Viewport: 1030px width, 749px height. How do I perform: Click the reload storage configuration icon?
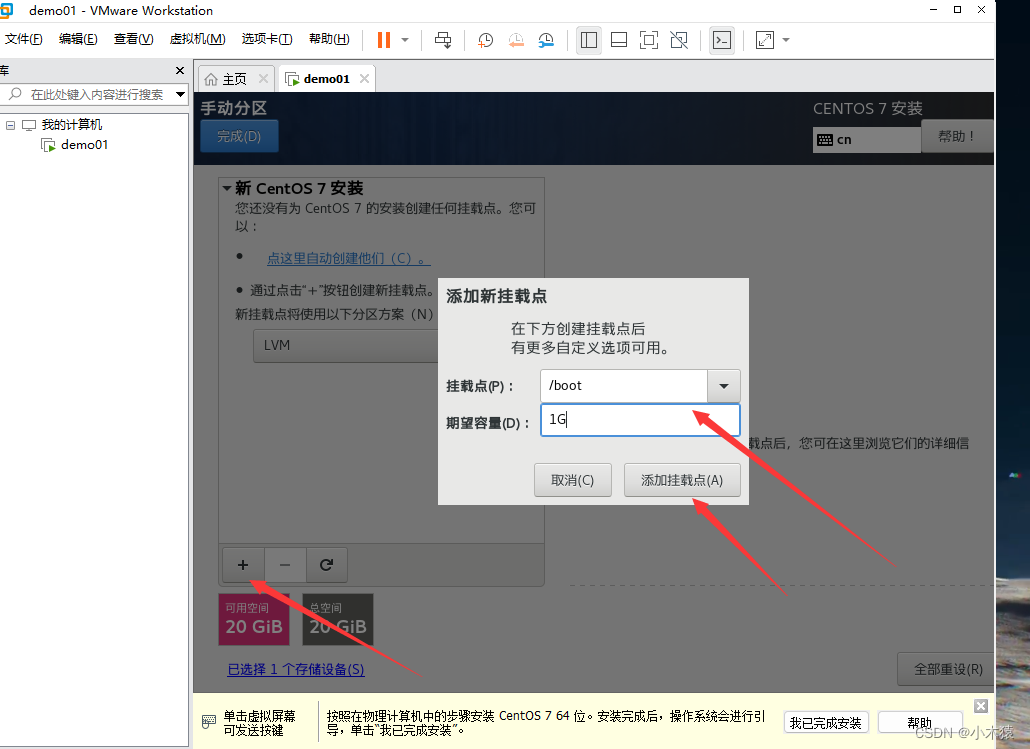326,565
